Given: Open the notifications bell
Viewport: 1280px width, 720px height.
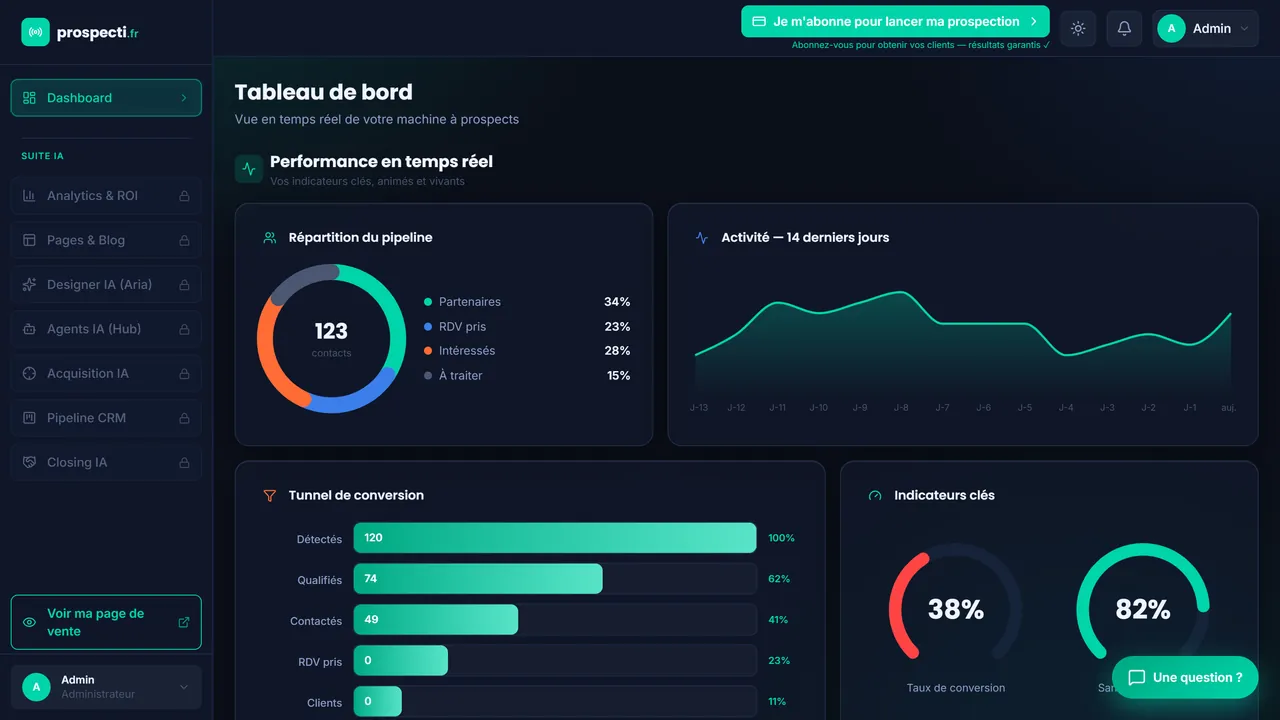Looking at the screenshot, I should point(1124,28).
